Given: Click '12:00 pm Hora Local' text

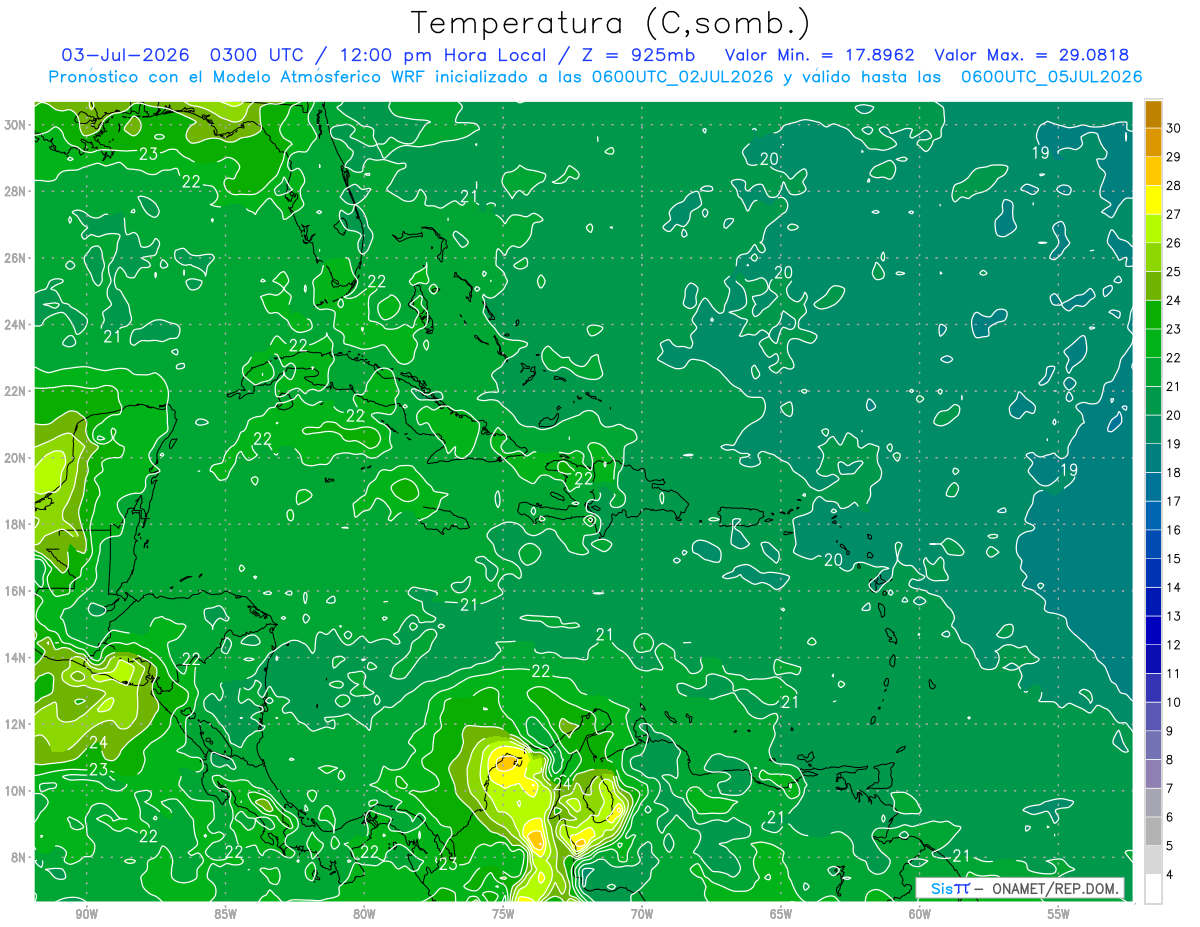Looking at the screenshot, I should click(442, 55).
